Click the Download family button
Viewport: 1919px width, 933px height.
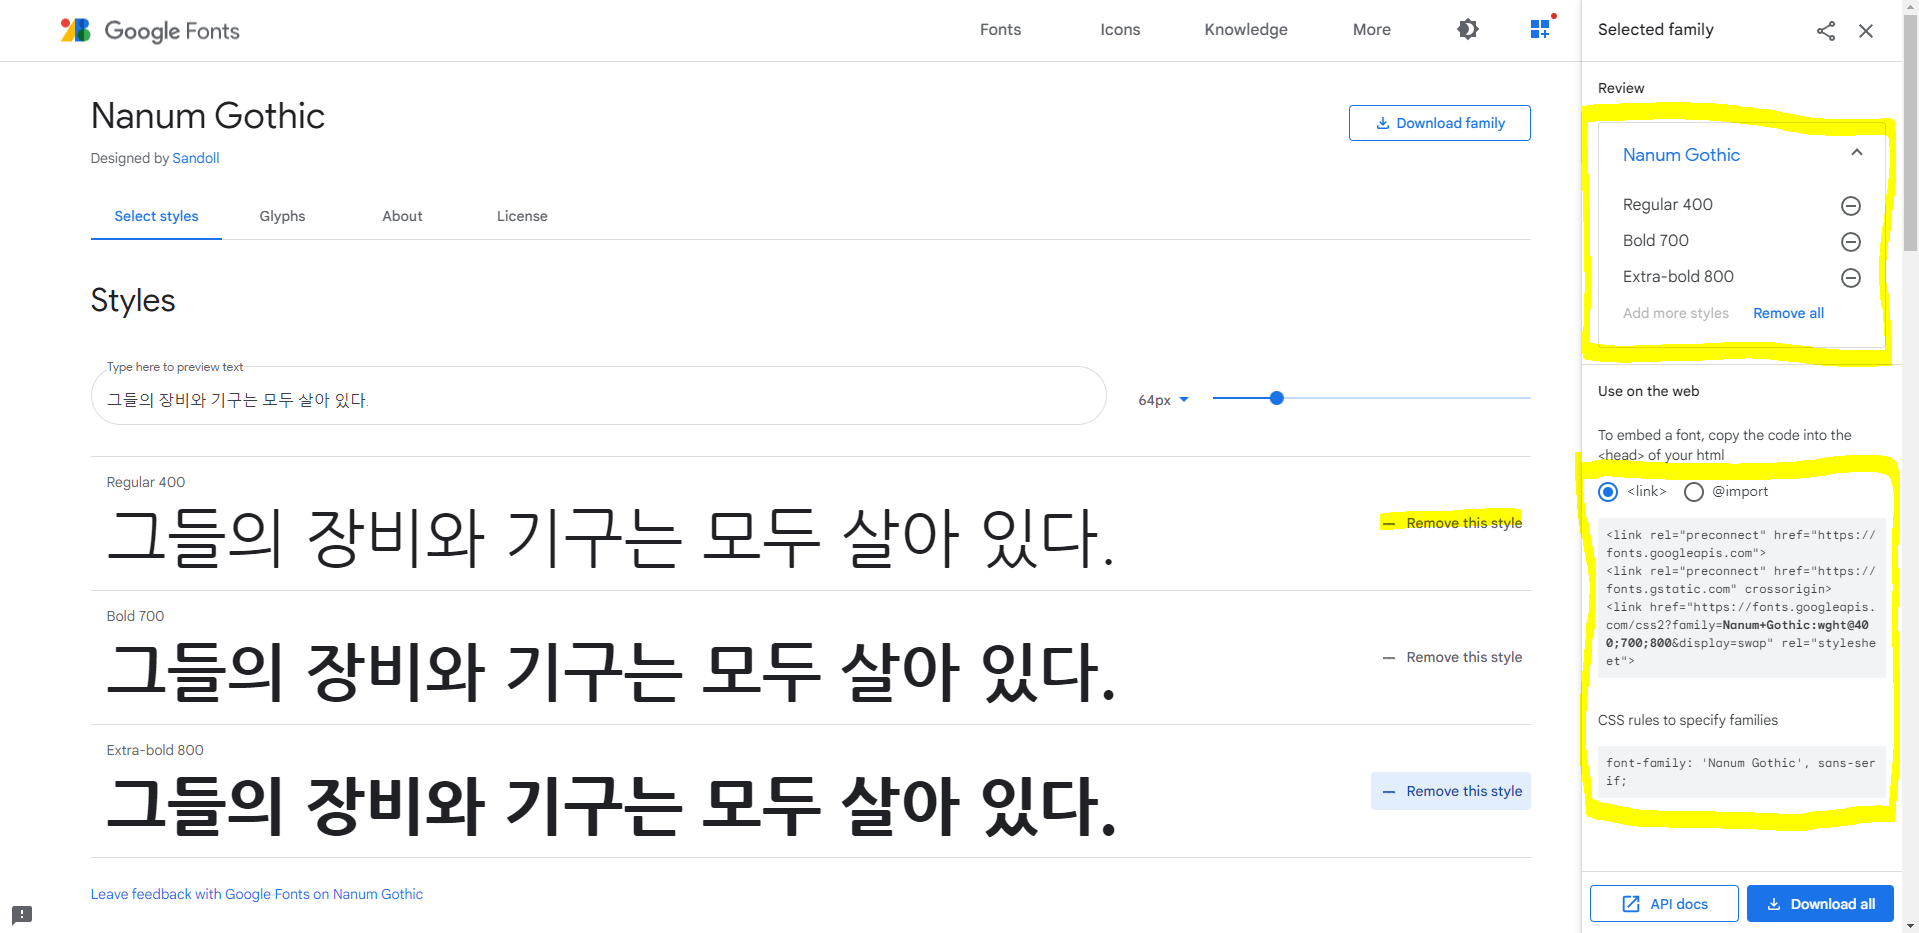(x=1439, y=123)
